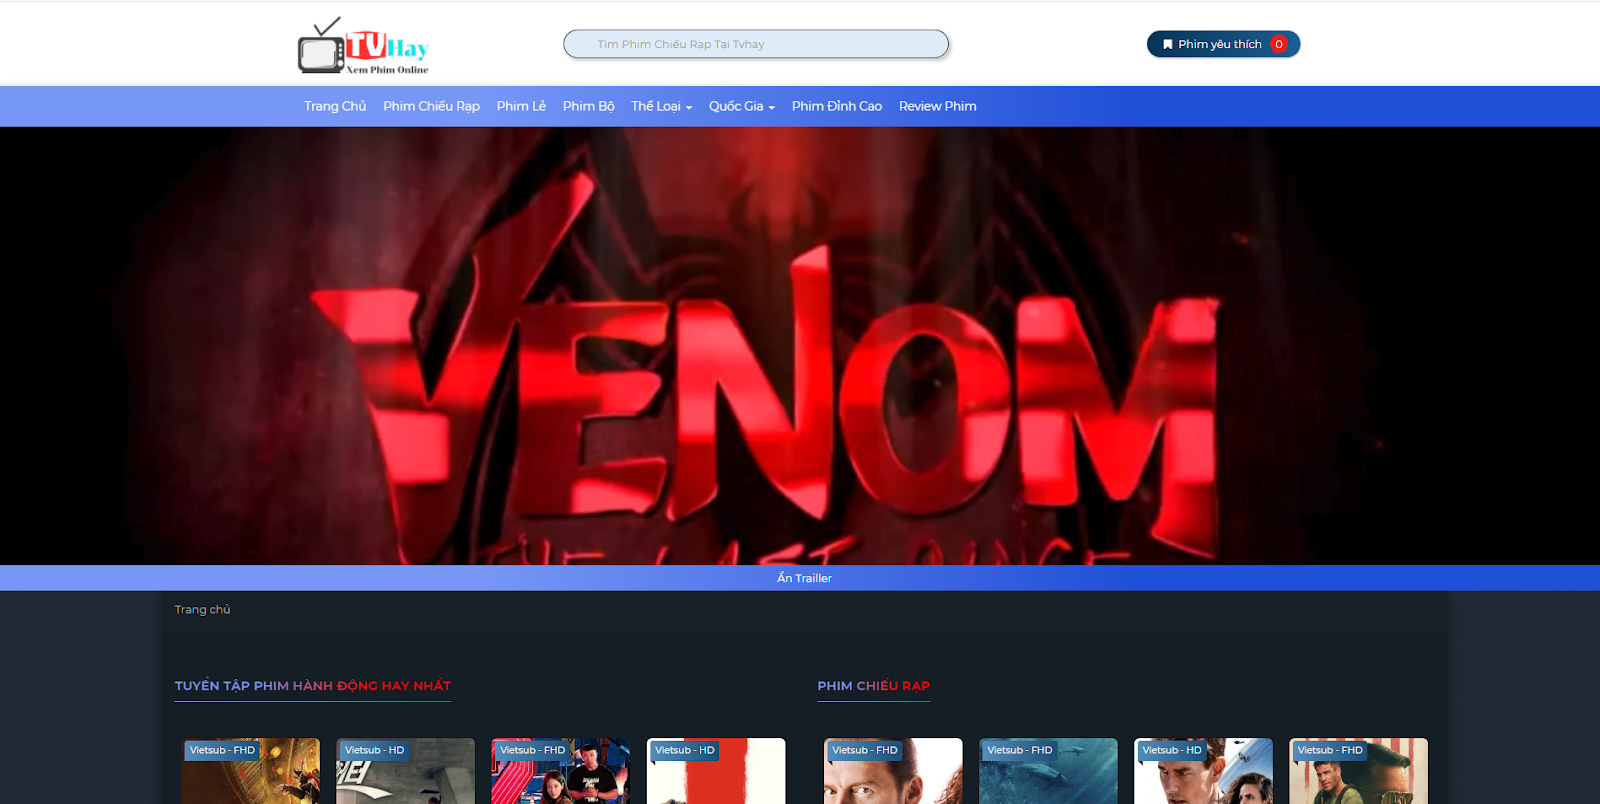The image size is (1600, 804).
Task: Open the Phim Lẻ section
Action: point(521,106)
